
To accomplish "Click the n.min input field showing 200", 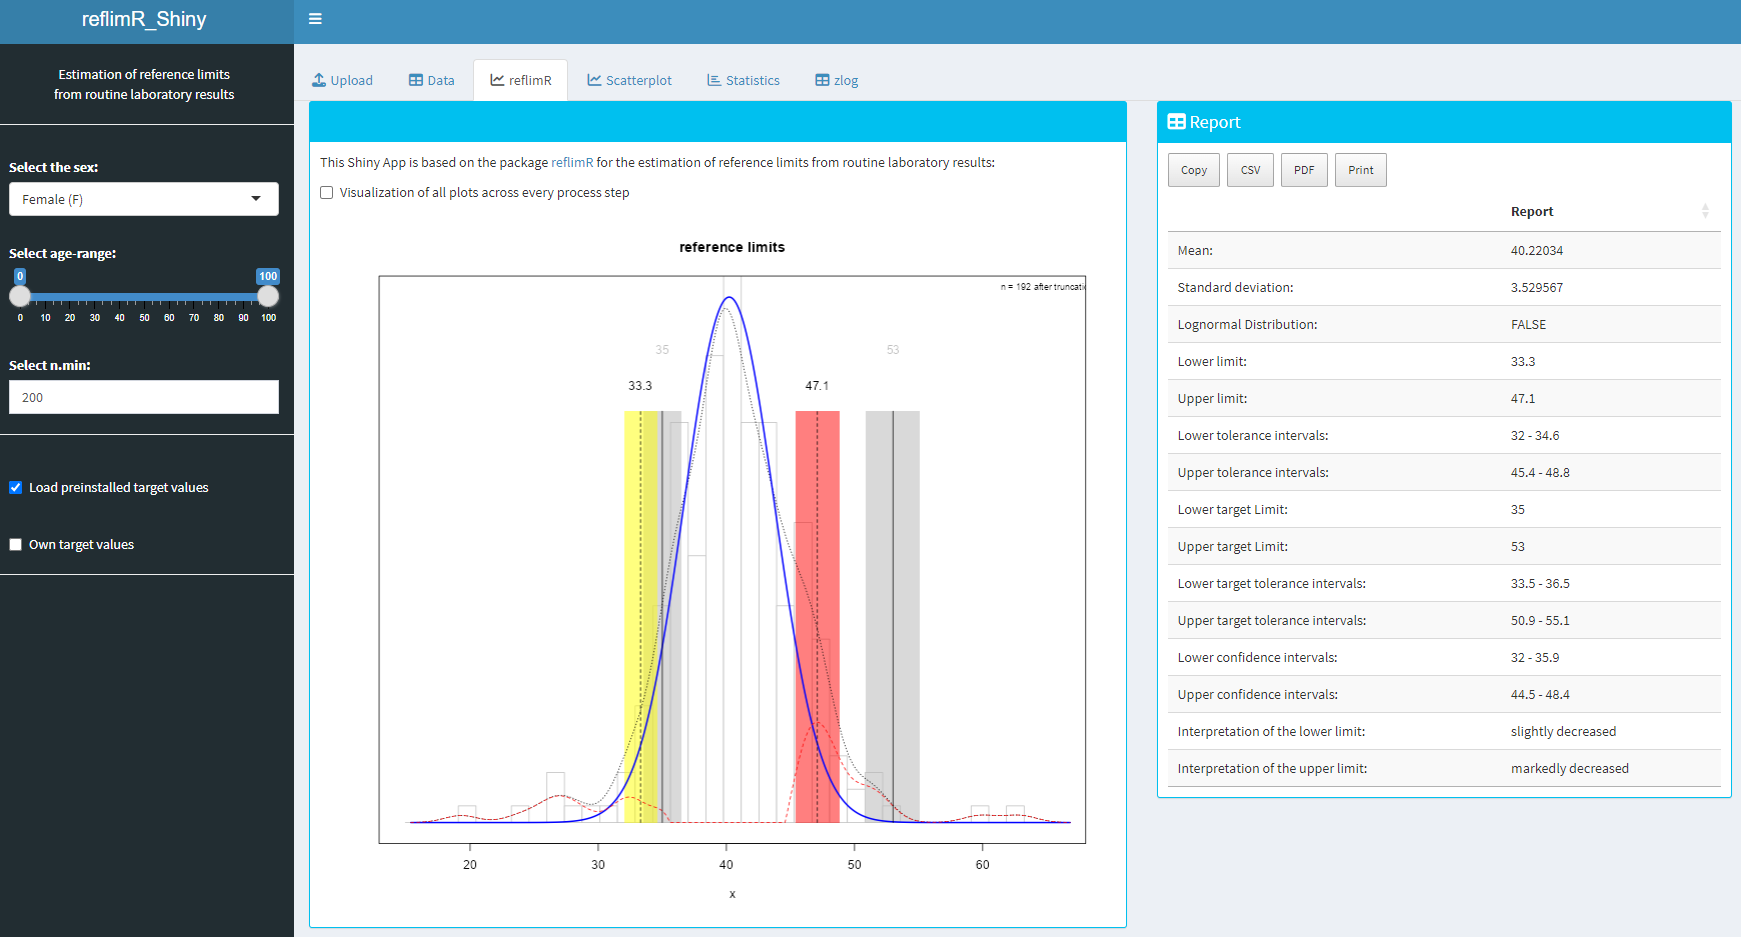I will (144, 397).
